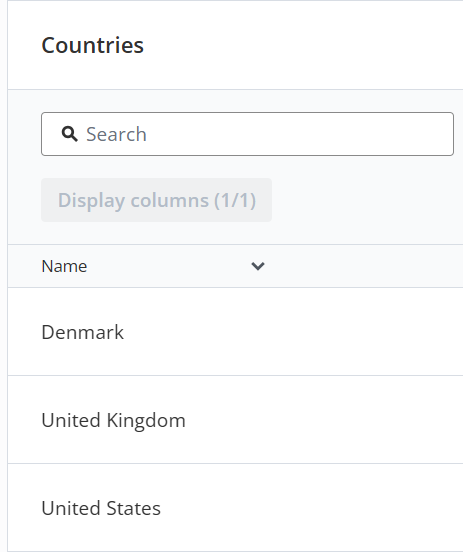Click the United Kingdom text label
This screenshot has height=552, width=463.
pos(113,421)
